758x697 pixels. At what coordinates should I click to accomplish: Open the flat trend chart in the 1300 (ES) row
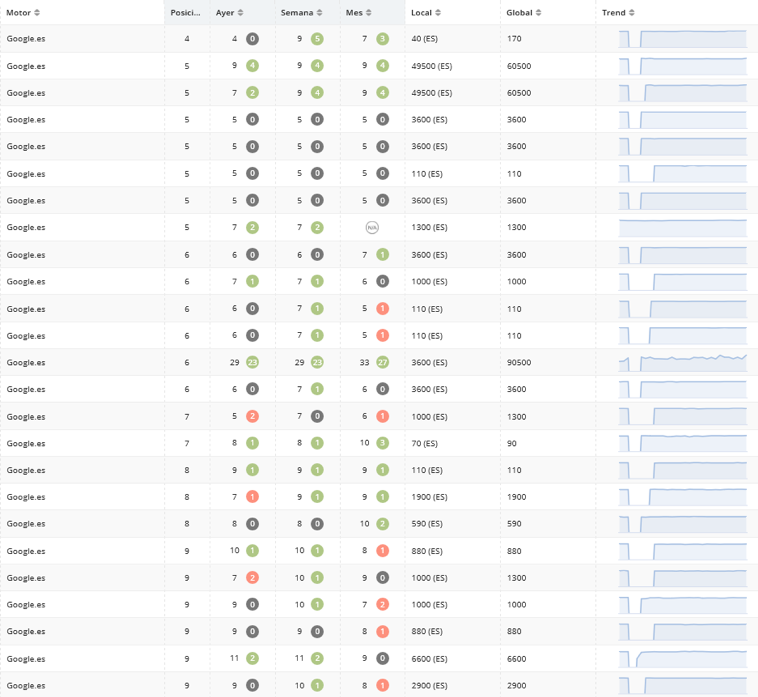pyautogui.click(x=683, y=228)
